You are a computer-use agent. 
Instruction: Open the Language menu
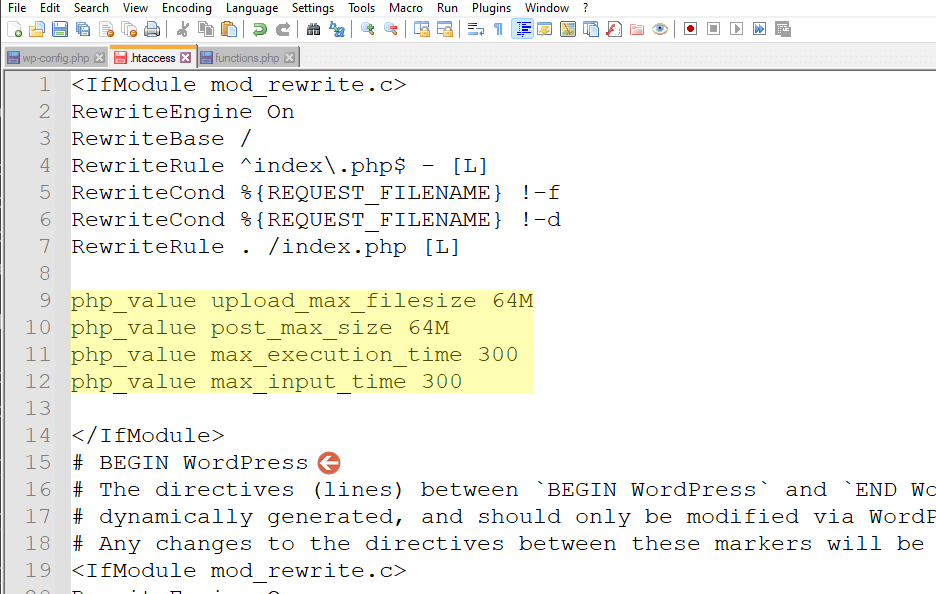[x=252, y=8]
